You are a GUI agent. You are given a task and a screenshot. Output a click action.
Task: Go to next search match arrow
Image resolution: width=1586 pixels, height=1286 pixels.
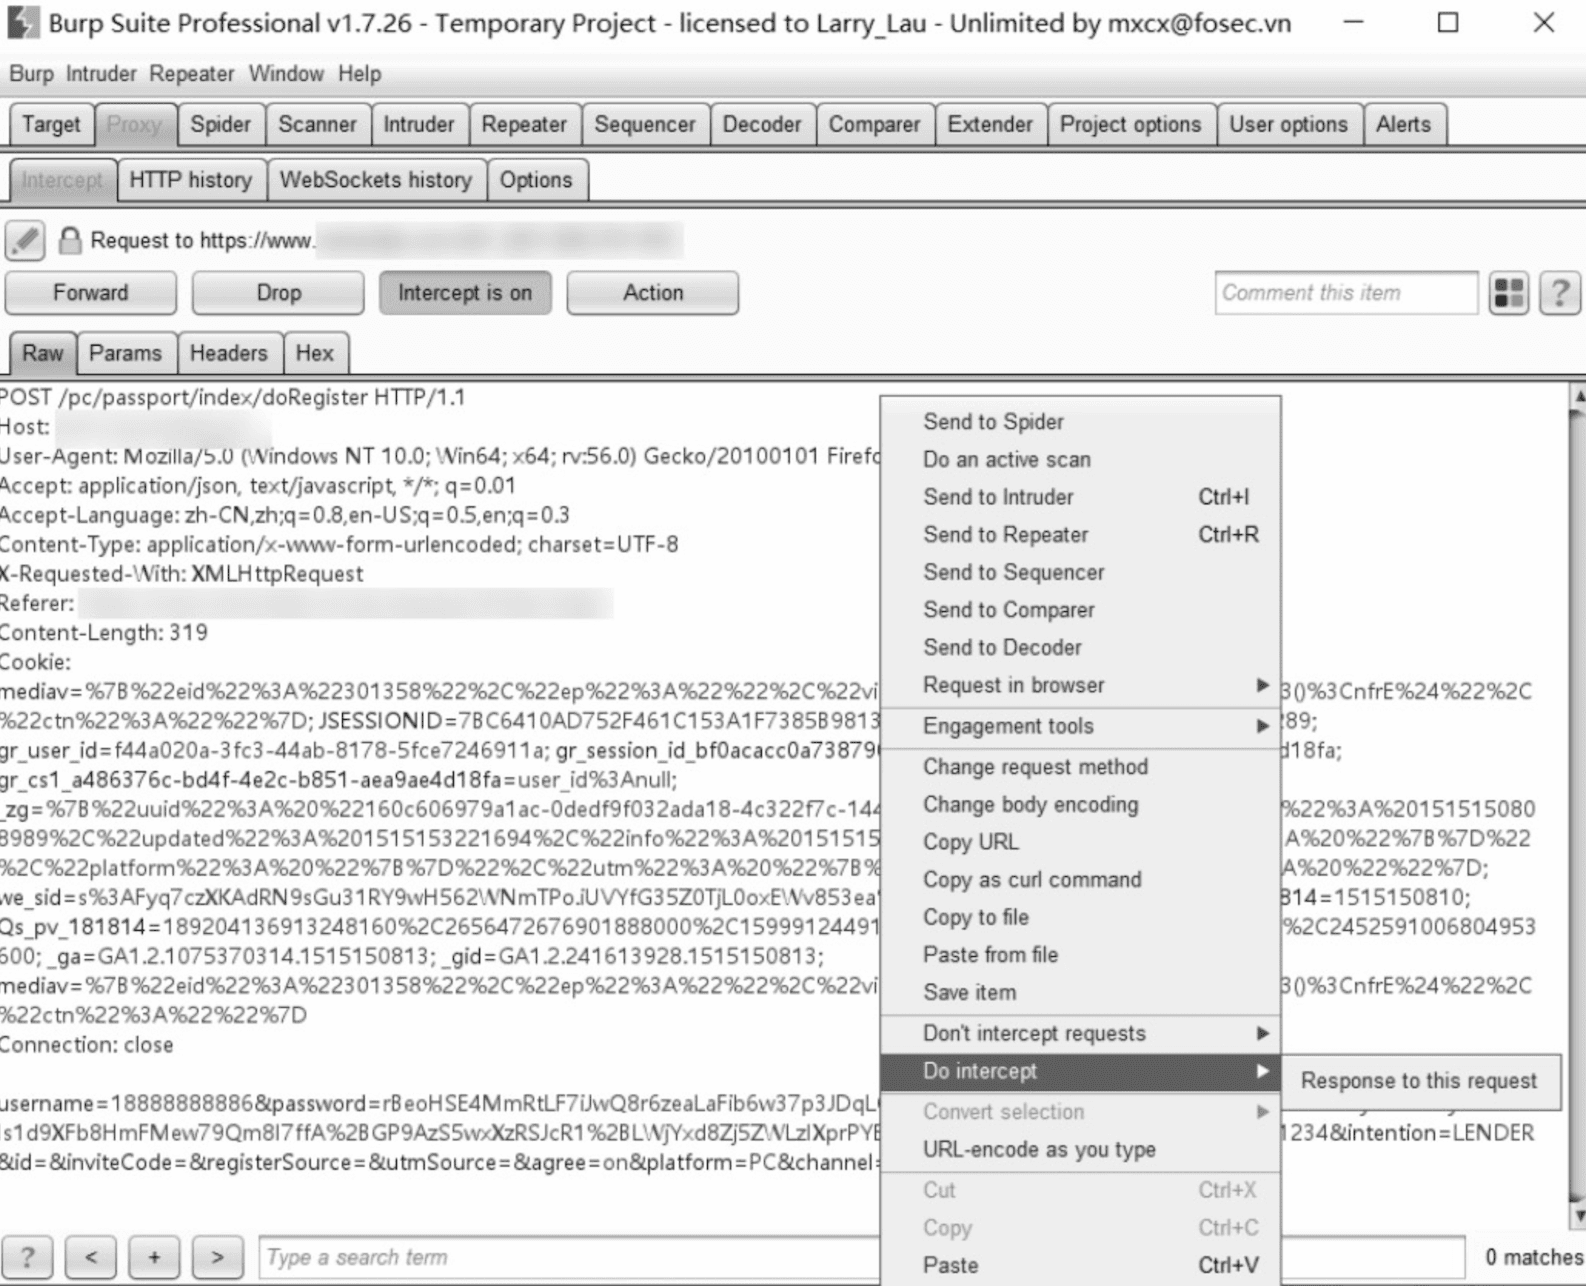[217, 1257]
